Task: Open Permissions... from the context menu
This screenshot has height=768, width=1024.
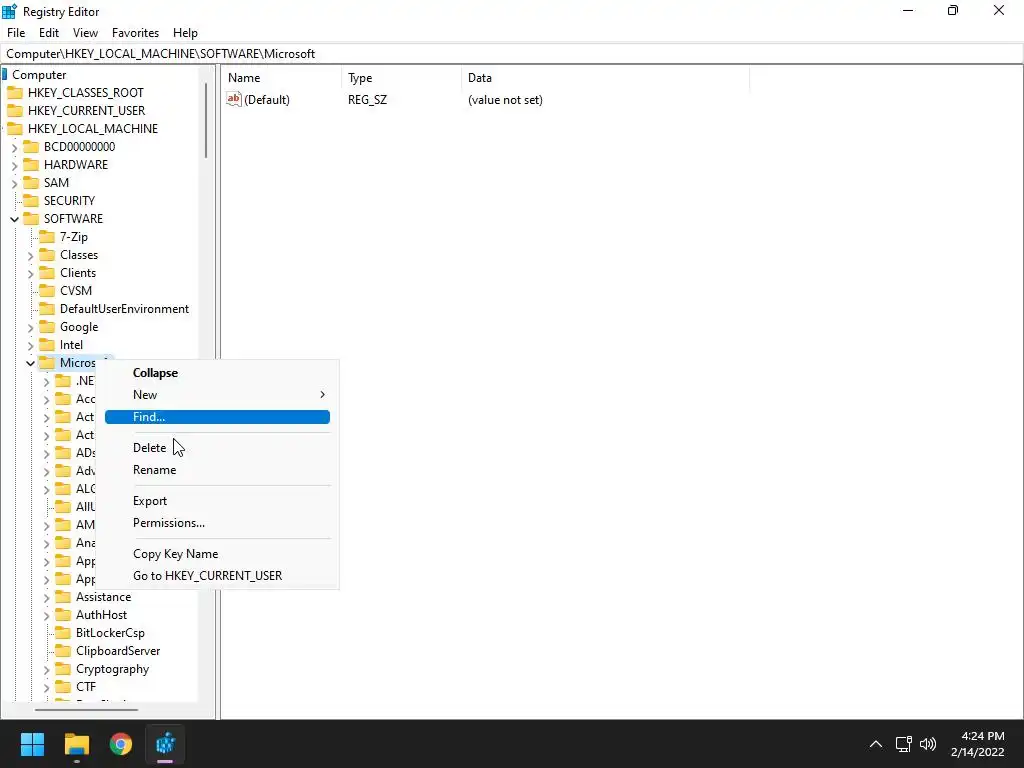Action: pyautogui.click(x=217, y=522)
